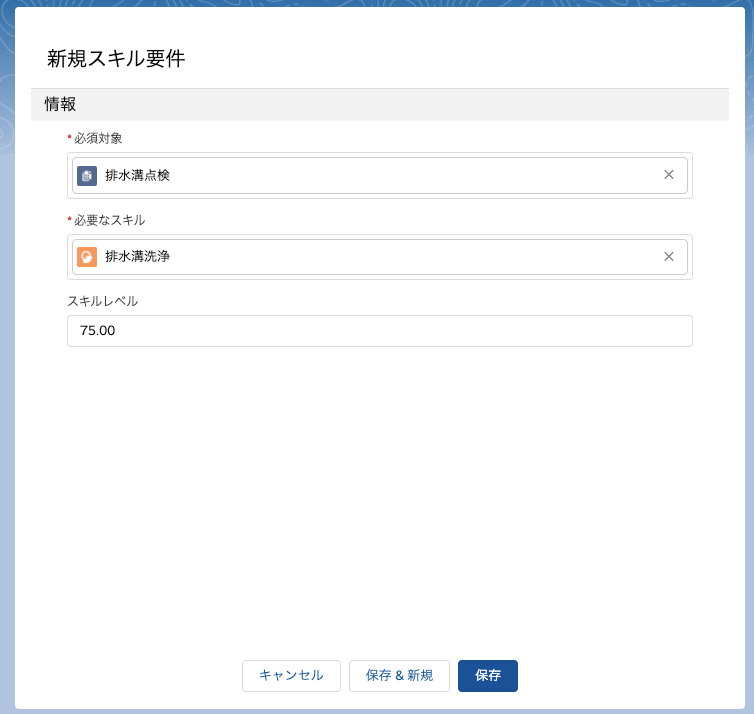
Task: Click the 排水溝洗浄 lookup text
Action: point(138,257)
